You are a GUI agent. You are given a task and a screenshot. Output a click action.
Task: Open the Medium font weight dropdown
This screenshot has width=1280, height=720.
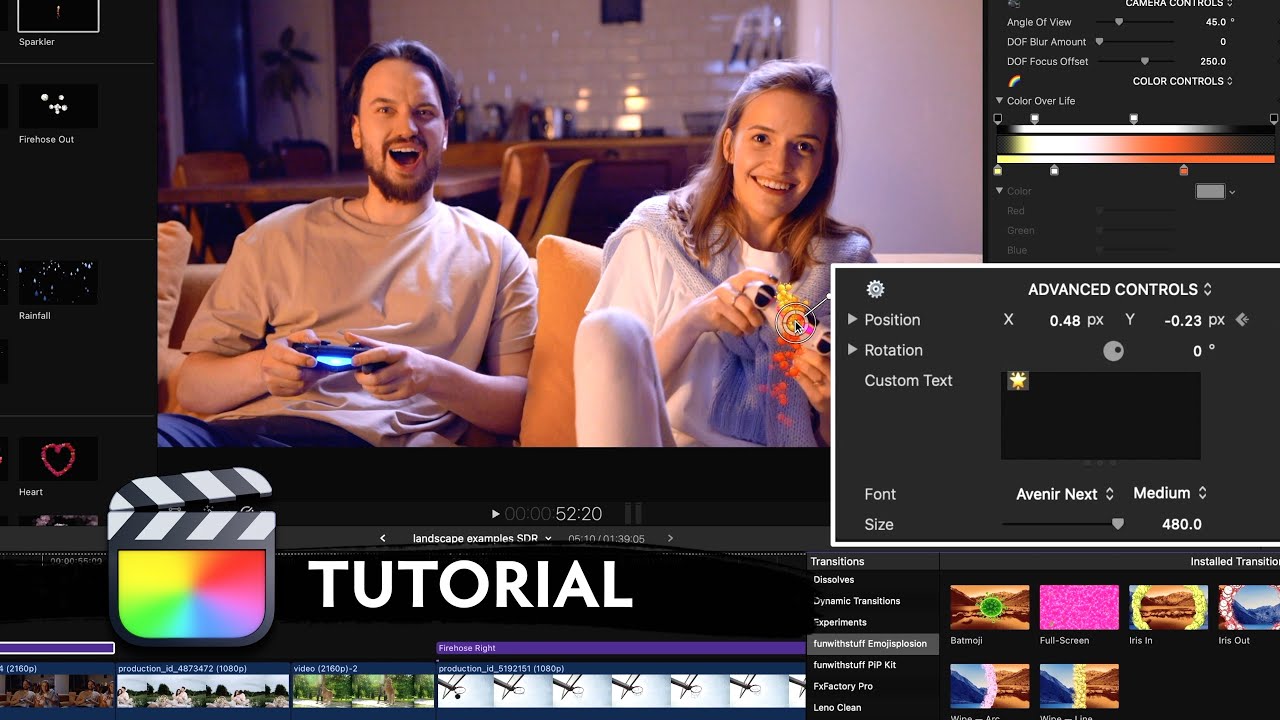pyautogui.click(x=1169, y=493)
